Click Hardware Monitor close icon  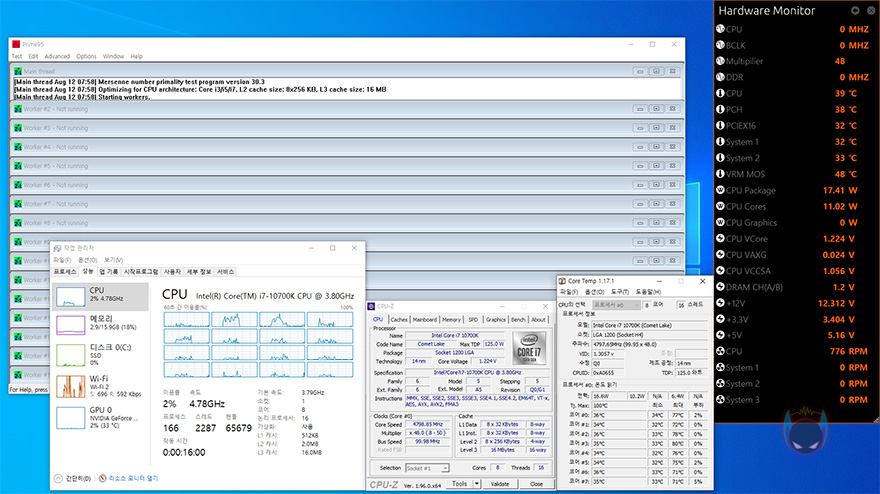point(872,10)
